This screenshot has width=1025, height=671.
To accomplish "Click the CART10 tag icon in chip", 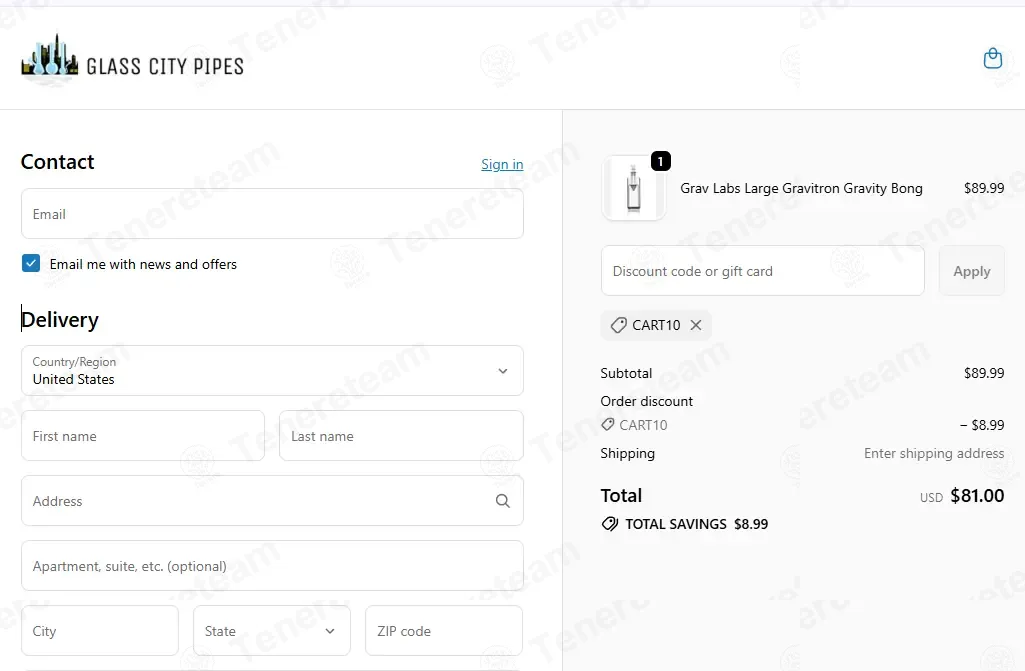I will 618,325.
